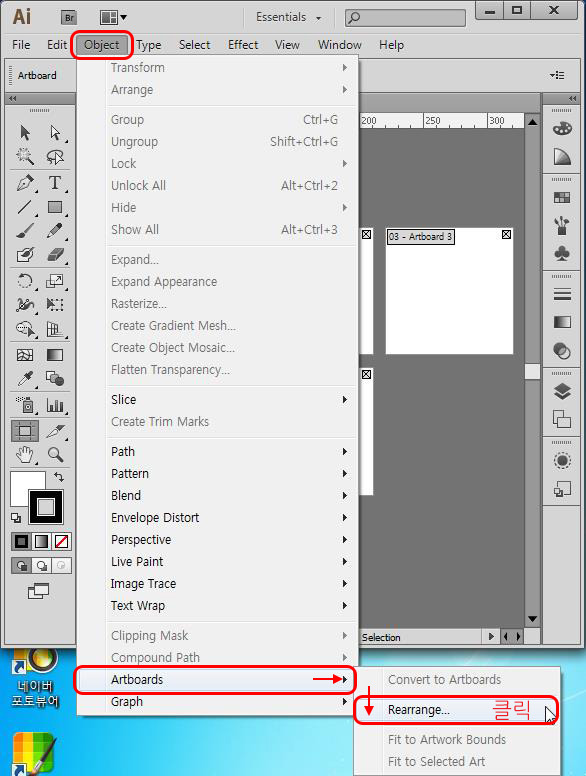Select the Blob Brush tool
Viewport: 586px width, 776px height.
25,254
